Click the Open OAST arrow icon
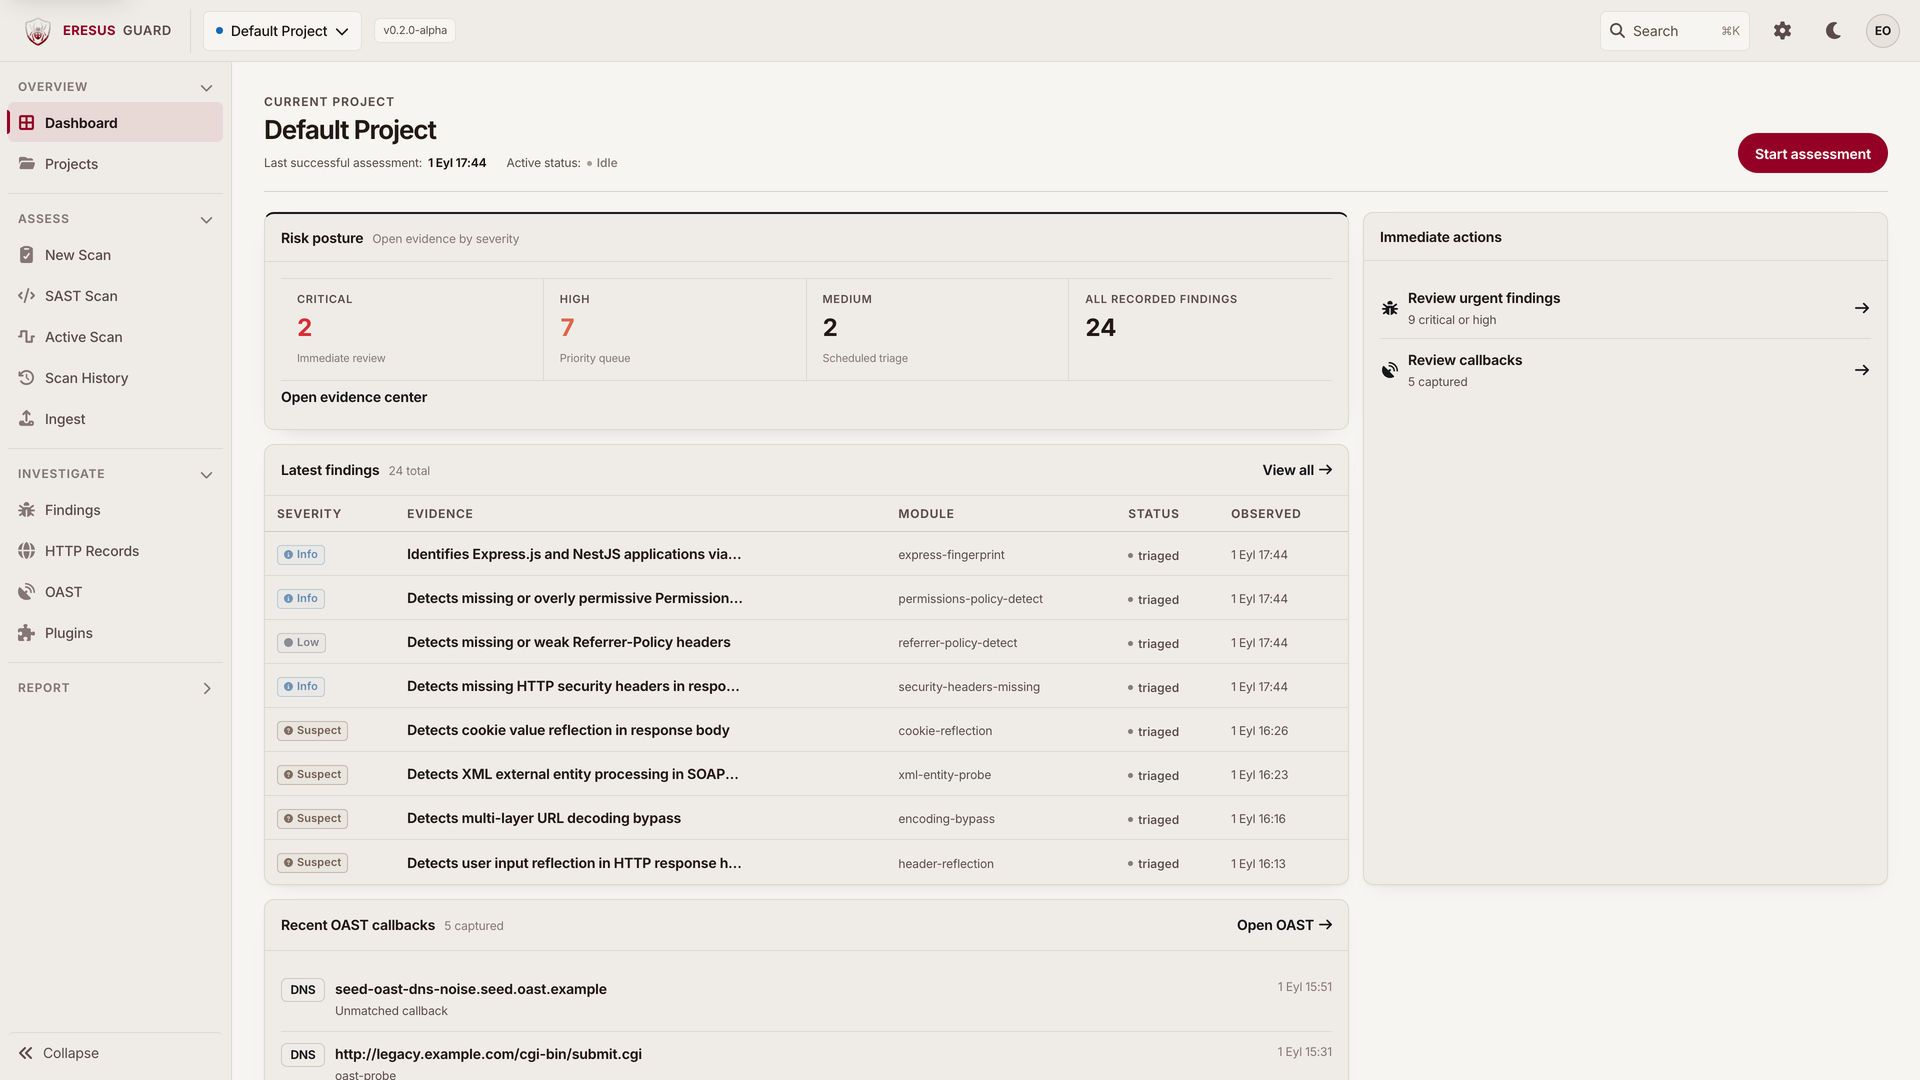Image resolution: width=1920 pixels, height=1080 pixels. pyautogui.click(x=1326, y=925)
